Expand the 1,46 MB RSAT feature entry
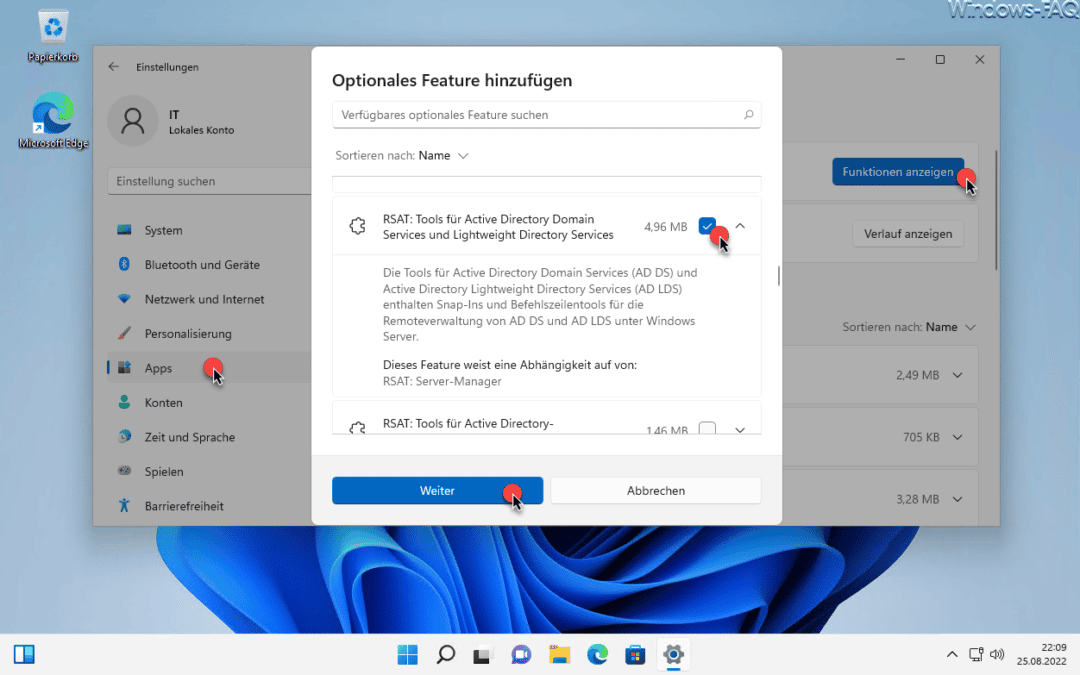Screen dimensions: 1080x675 pyautogui.click(x=740, y=429)
